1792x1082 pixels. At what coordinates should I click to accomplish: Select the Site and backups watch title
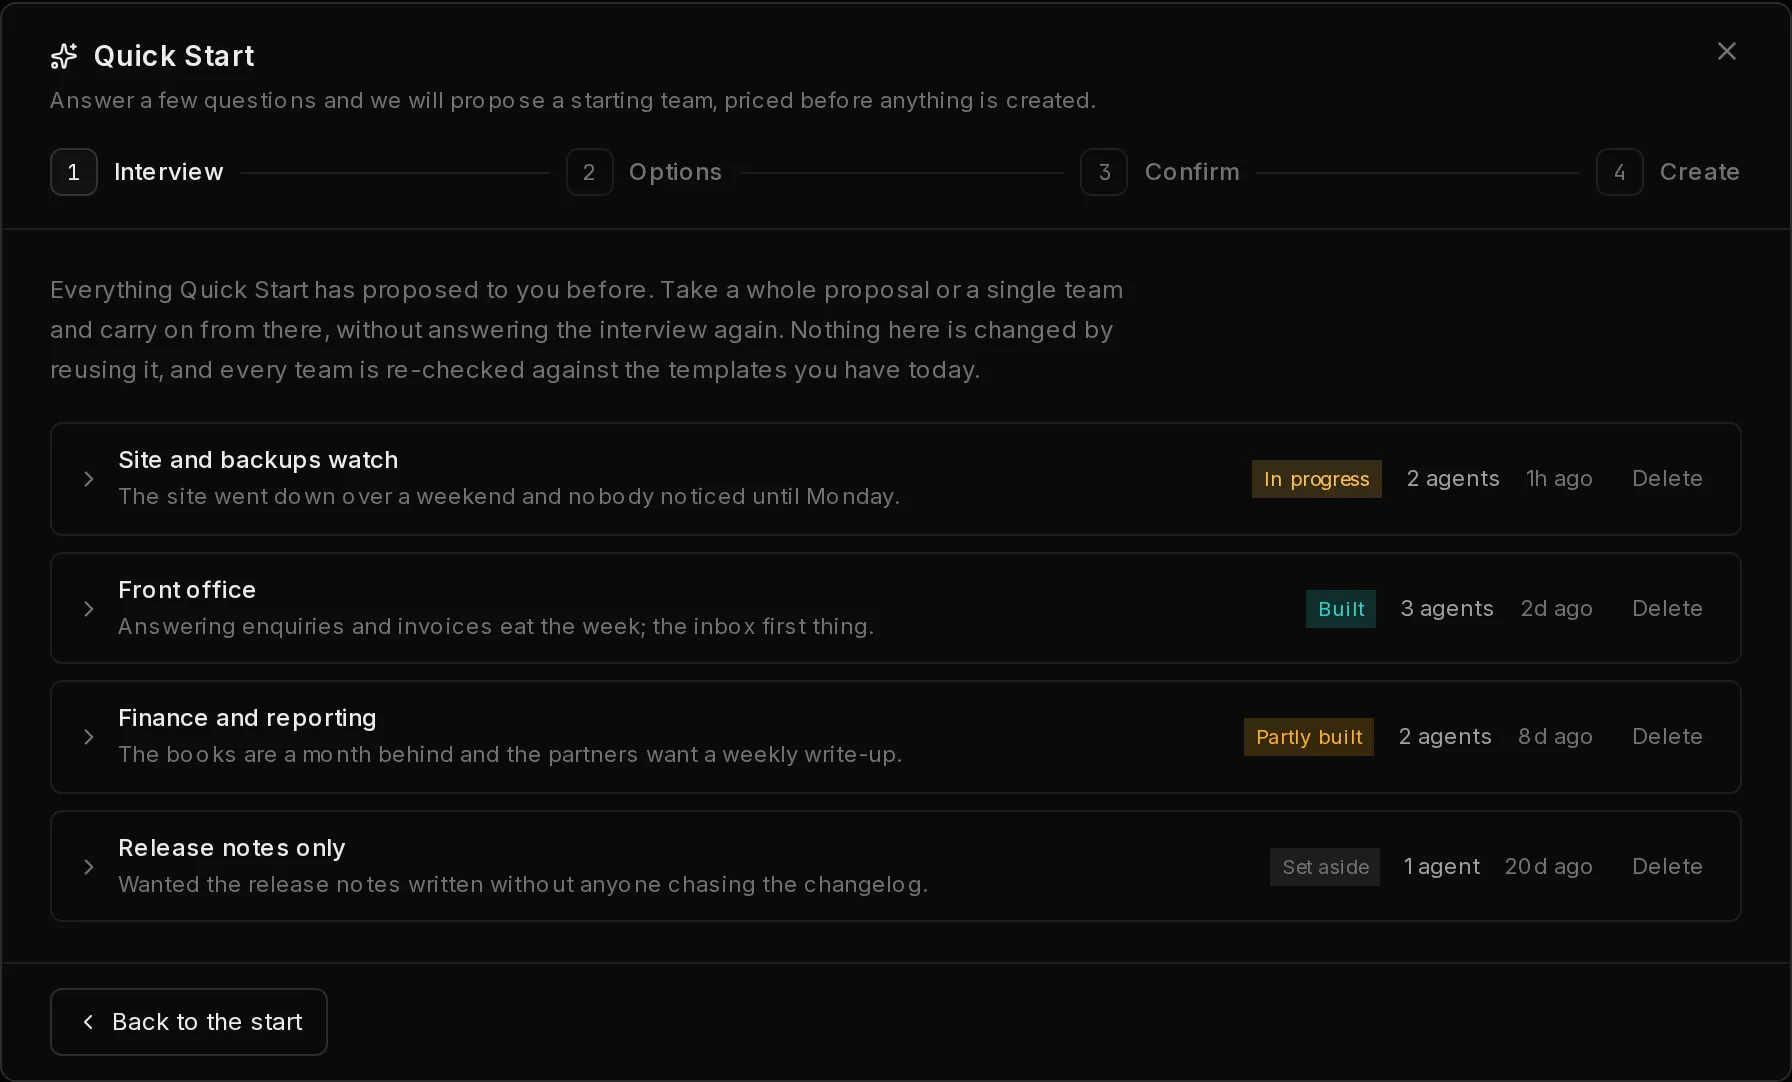coord(258,460)
